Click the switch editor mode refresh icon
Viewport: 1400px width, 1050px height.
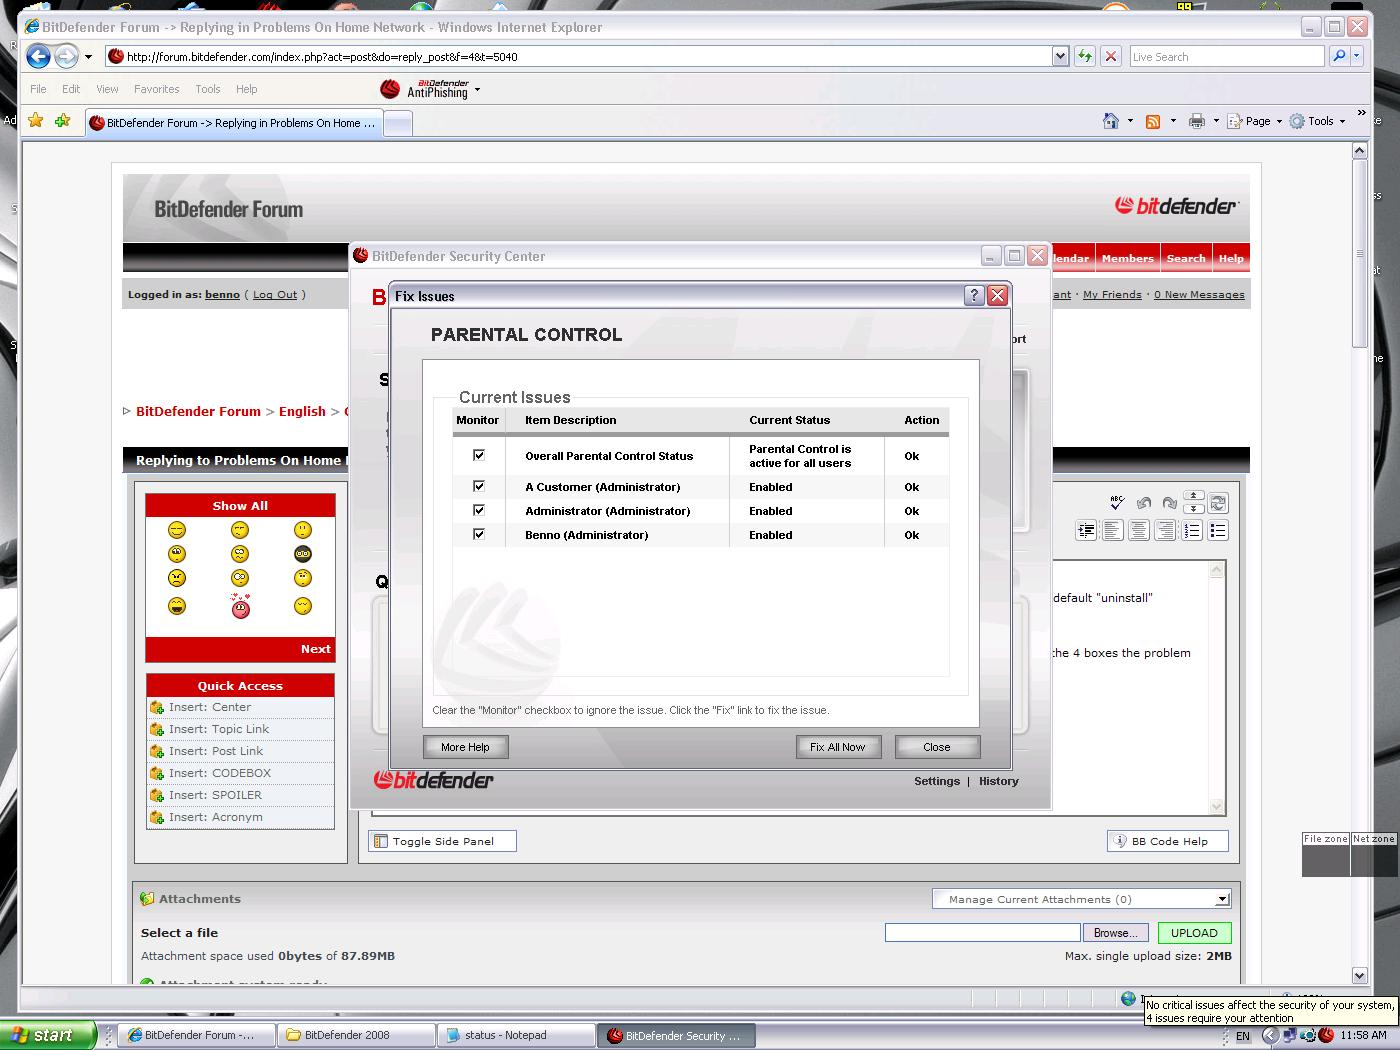coord(1218,503)
